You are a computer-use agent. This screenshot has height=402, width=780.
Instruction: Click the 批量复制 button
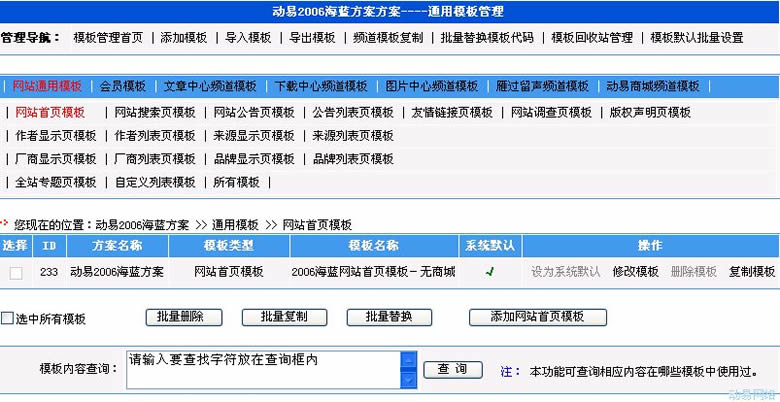click(285, 317)
